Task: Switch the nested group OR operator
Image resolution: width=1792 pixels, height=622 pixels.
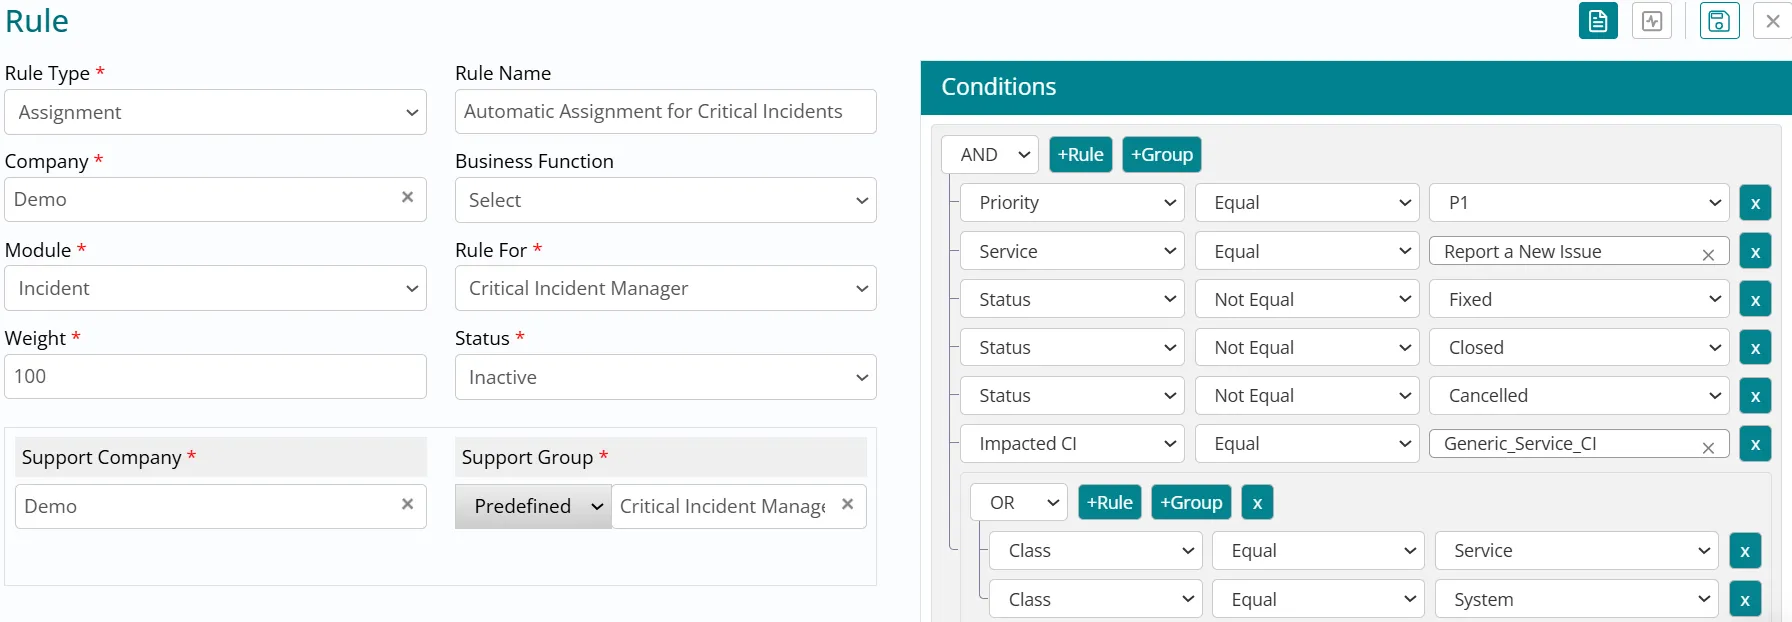Action: tap(1019, 503)
